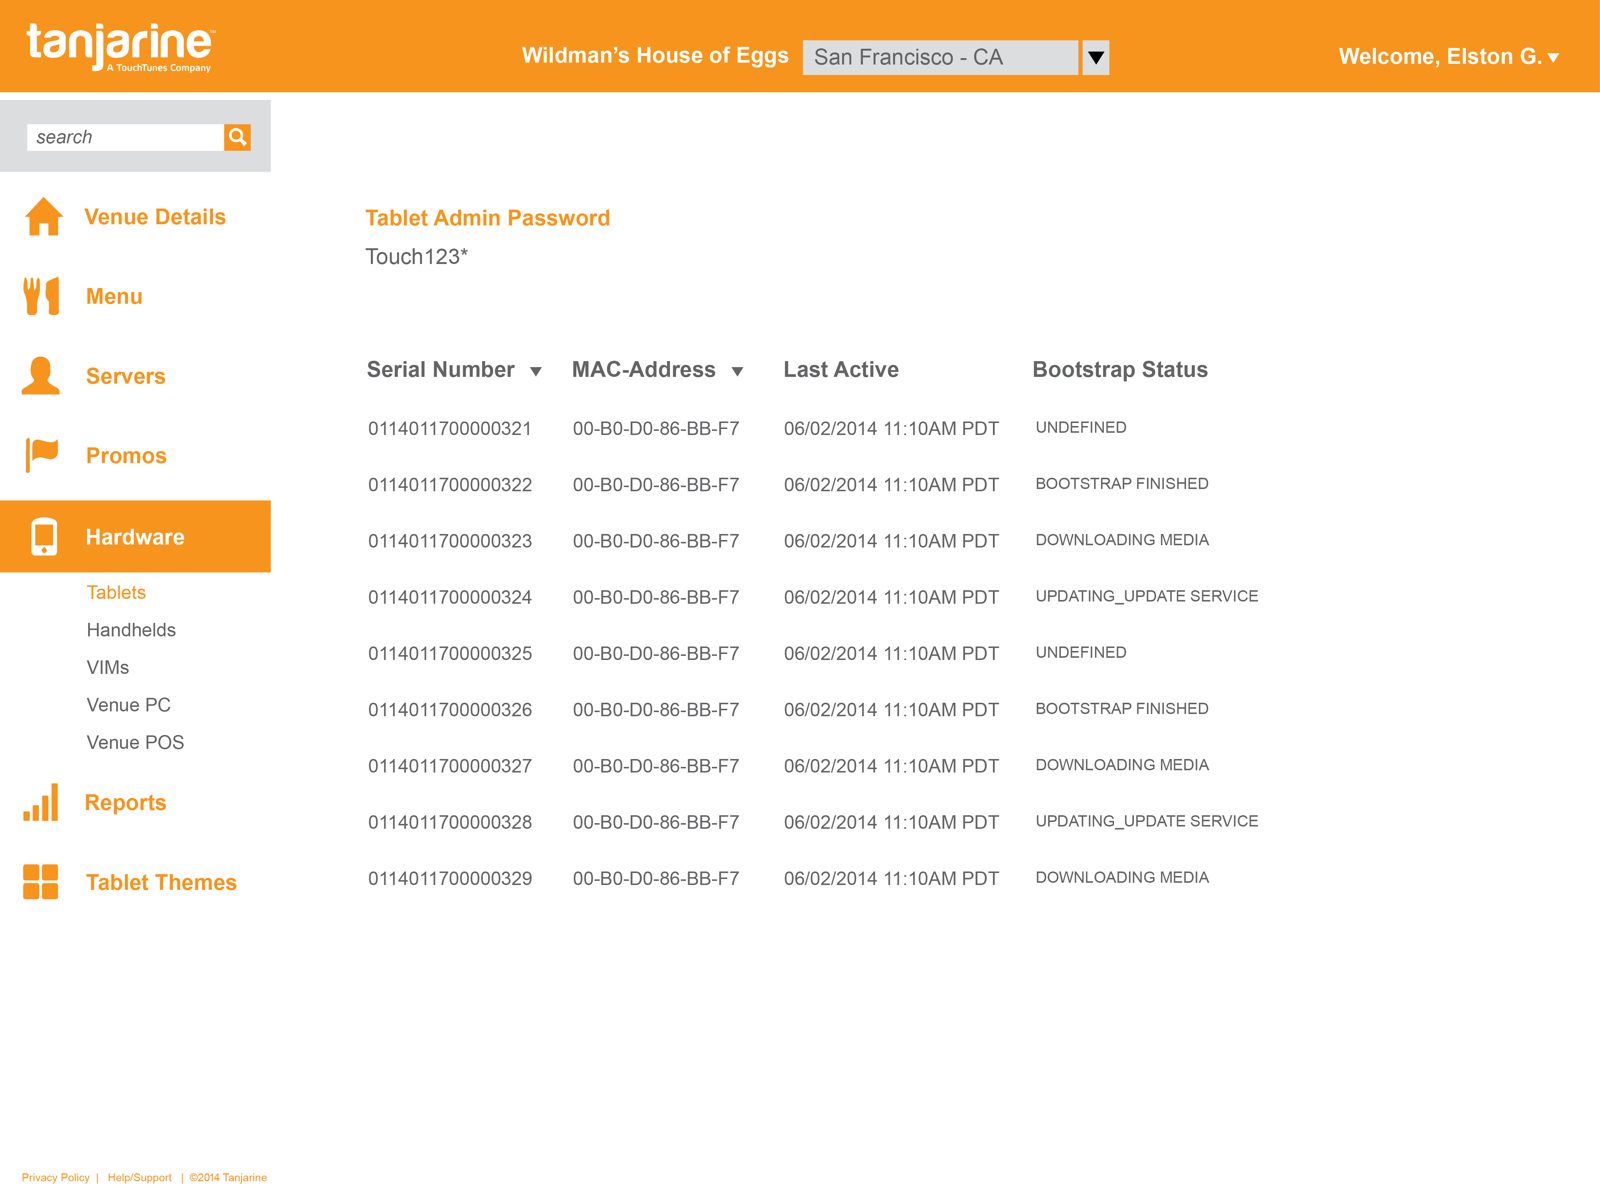Screen dimensions: 1600x1200
Task: Click UPDATING_UPDATE SERVICE status in row 0114011700000328
Action: [1147, 821]
